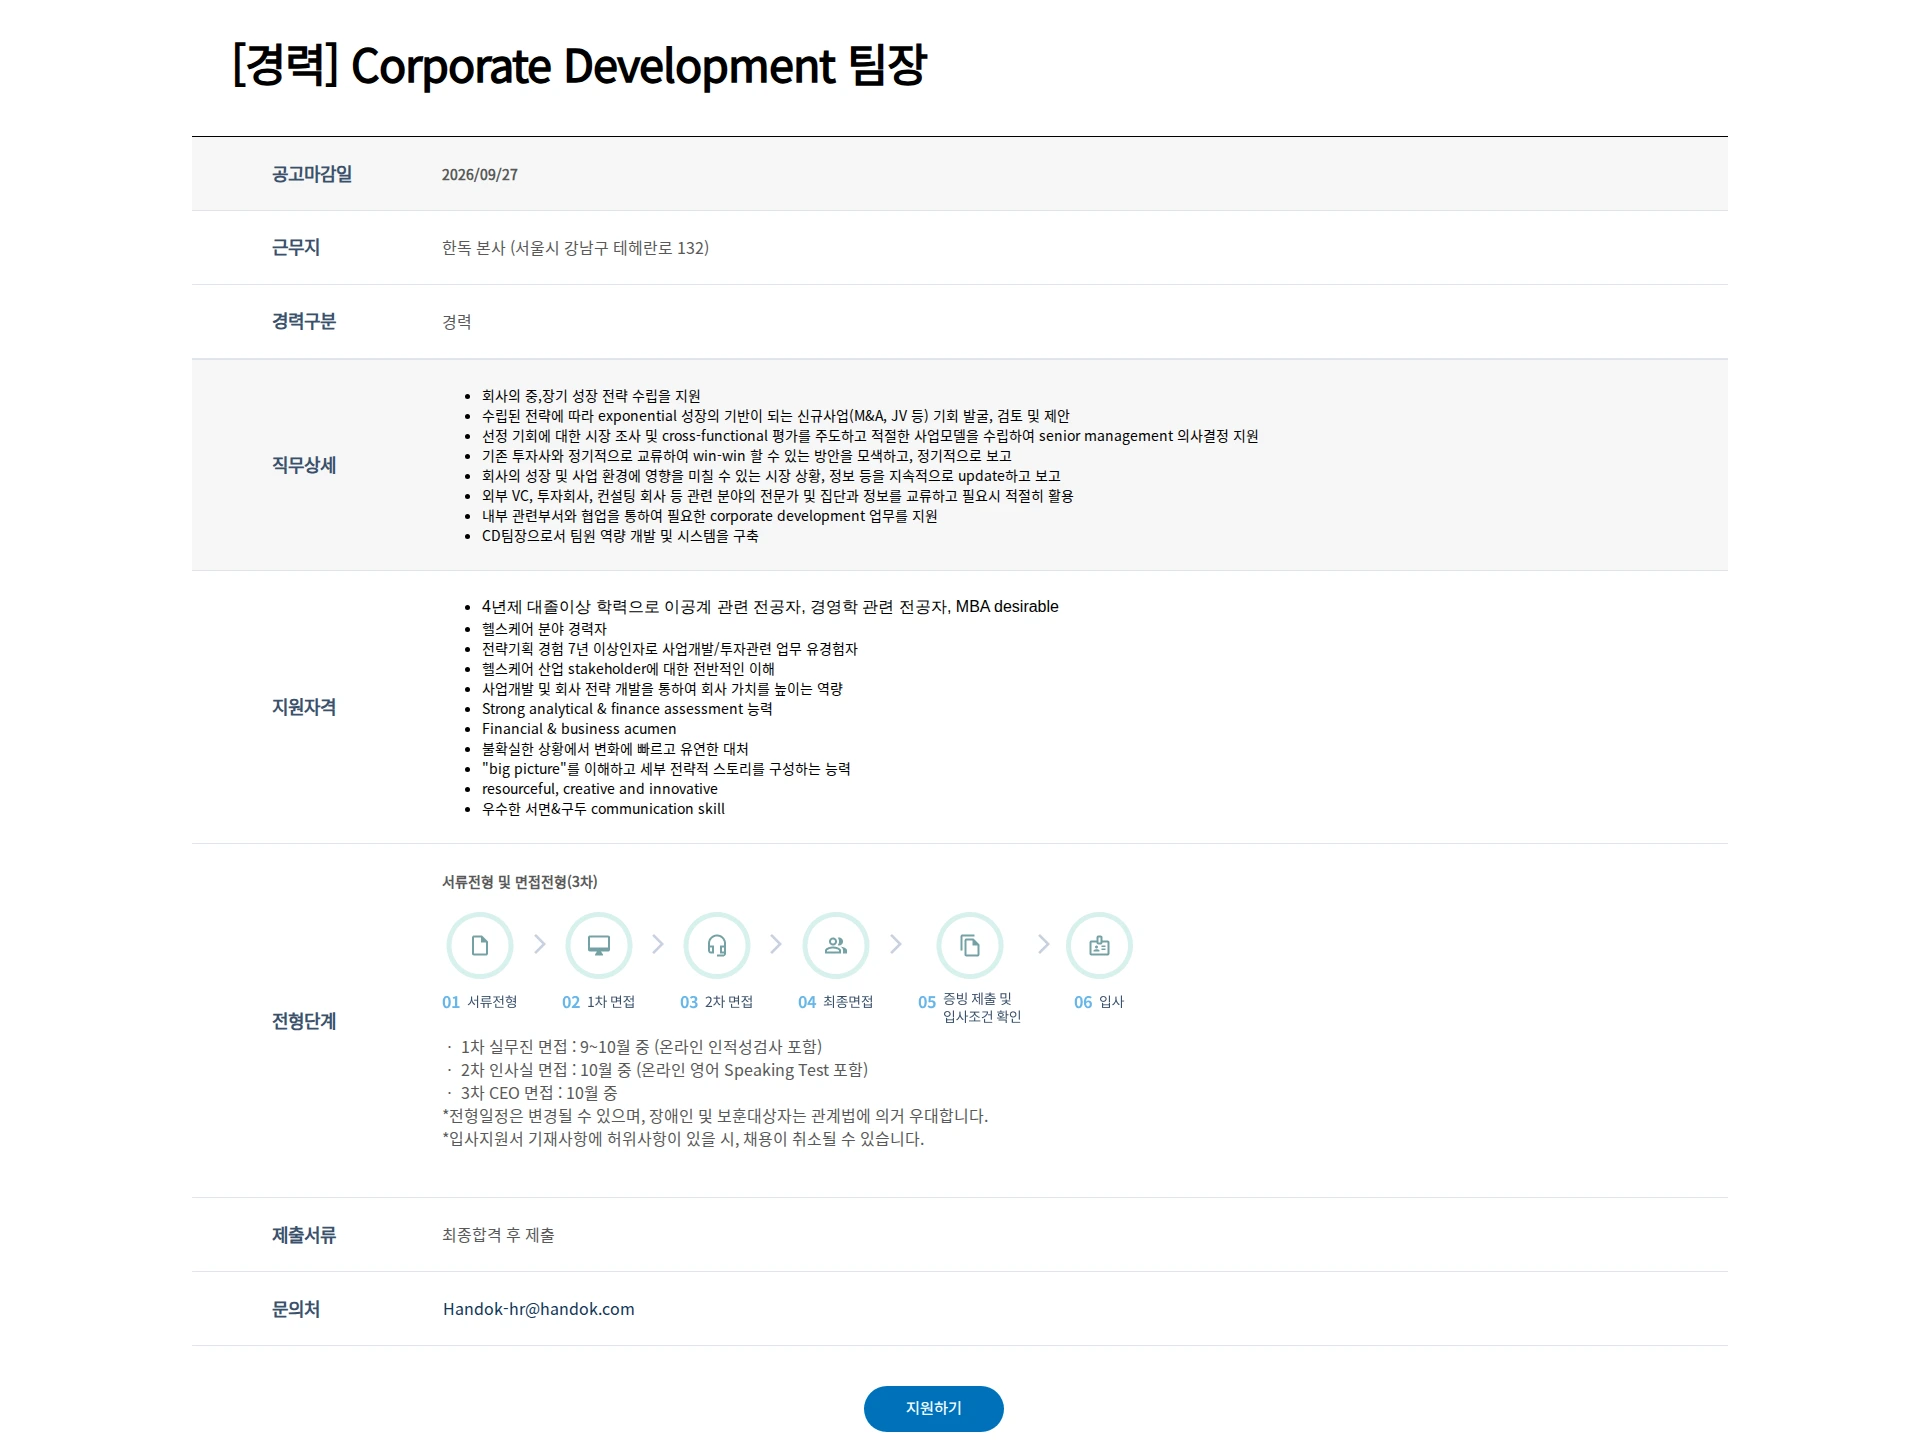Click the 입사 ID badge icon
Viewport: 1920px width, 1452px height.
(1099, 945)
